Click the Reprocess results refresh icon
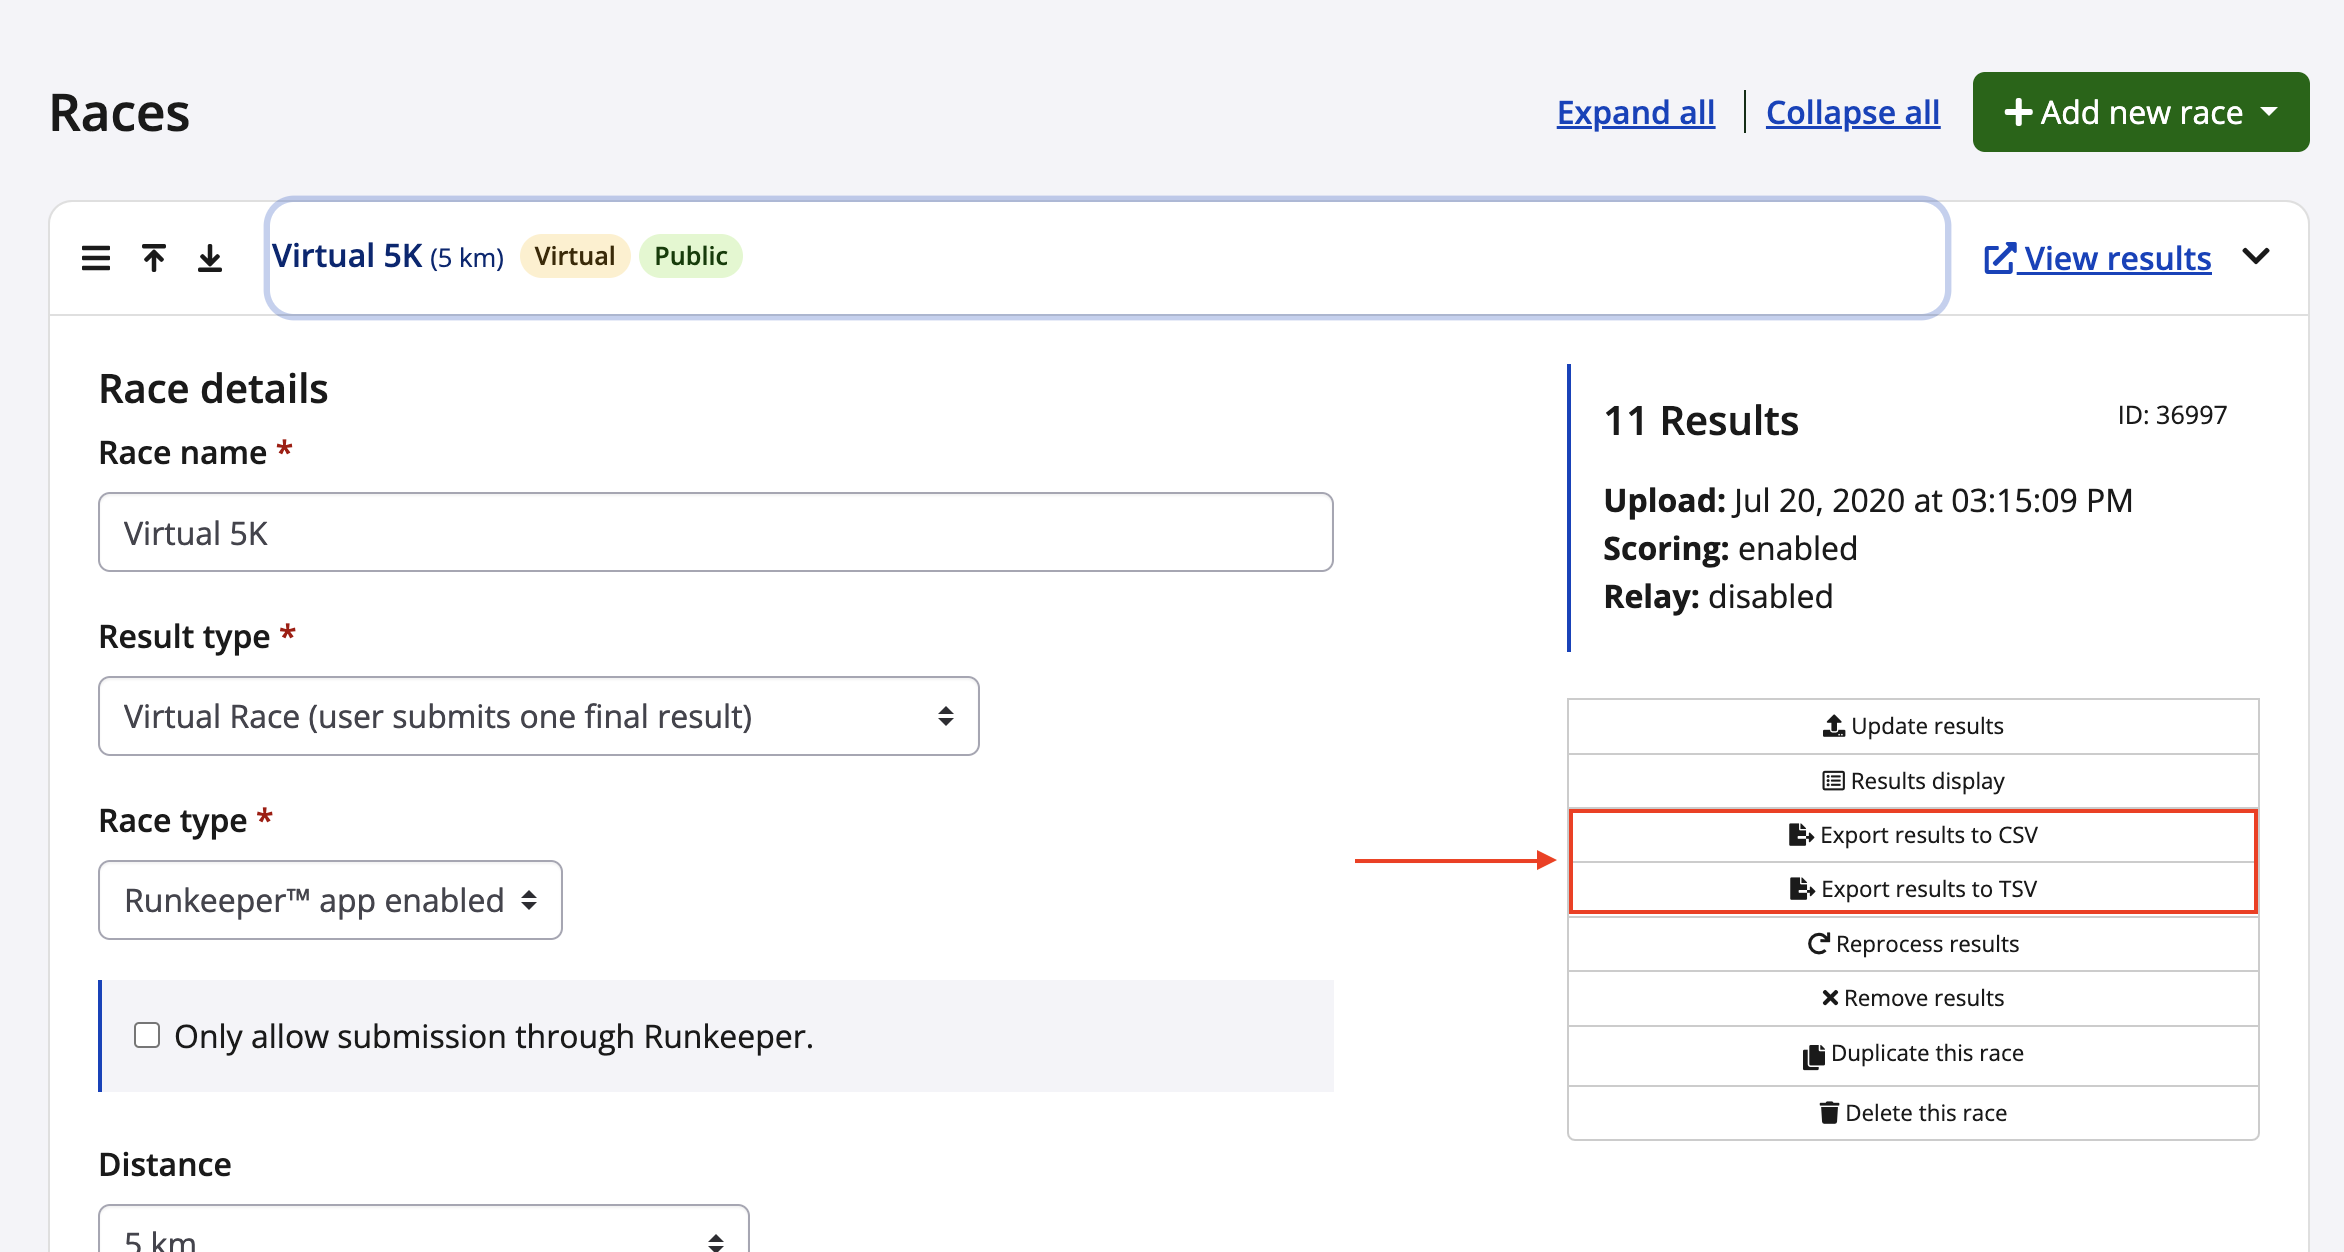Viewport: 2344px width, 1252px height. (1818, 944)
